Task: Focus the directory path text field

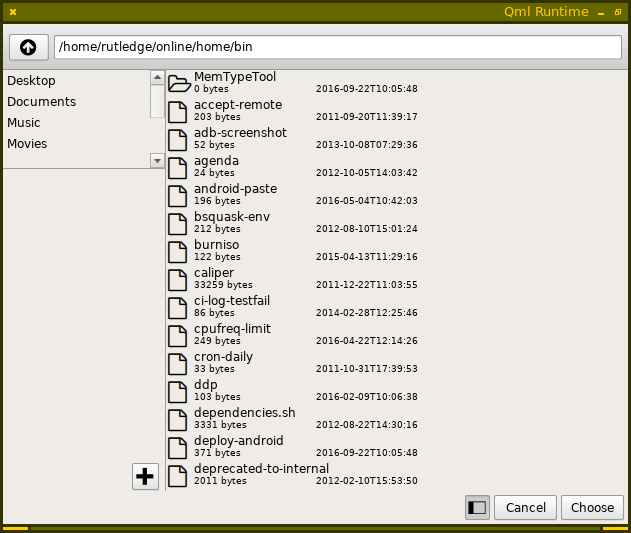Action: point(338,47)
